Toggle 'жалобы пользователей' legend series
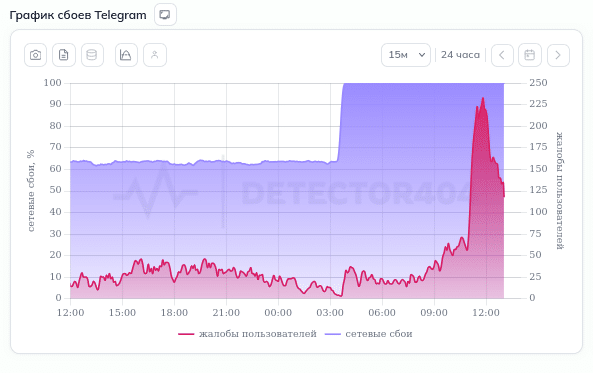 click(x=247, y=334)
